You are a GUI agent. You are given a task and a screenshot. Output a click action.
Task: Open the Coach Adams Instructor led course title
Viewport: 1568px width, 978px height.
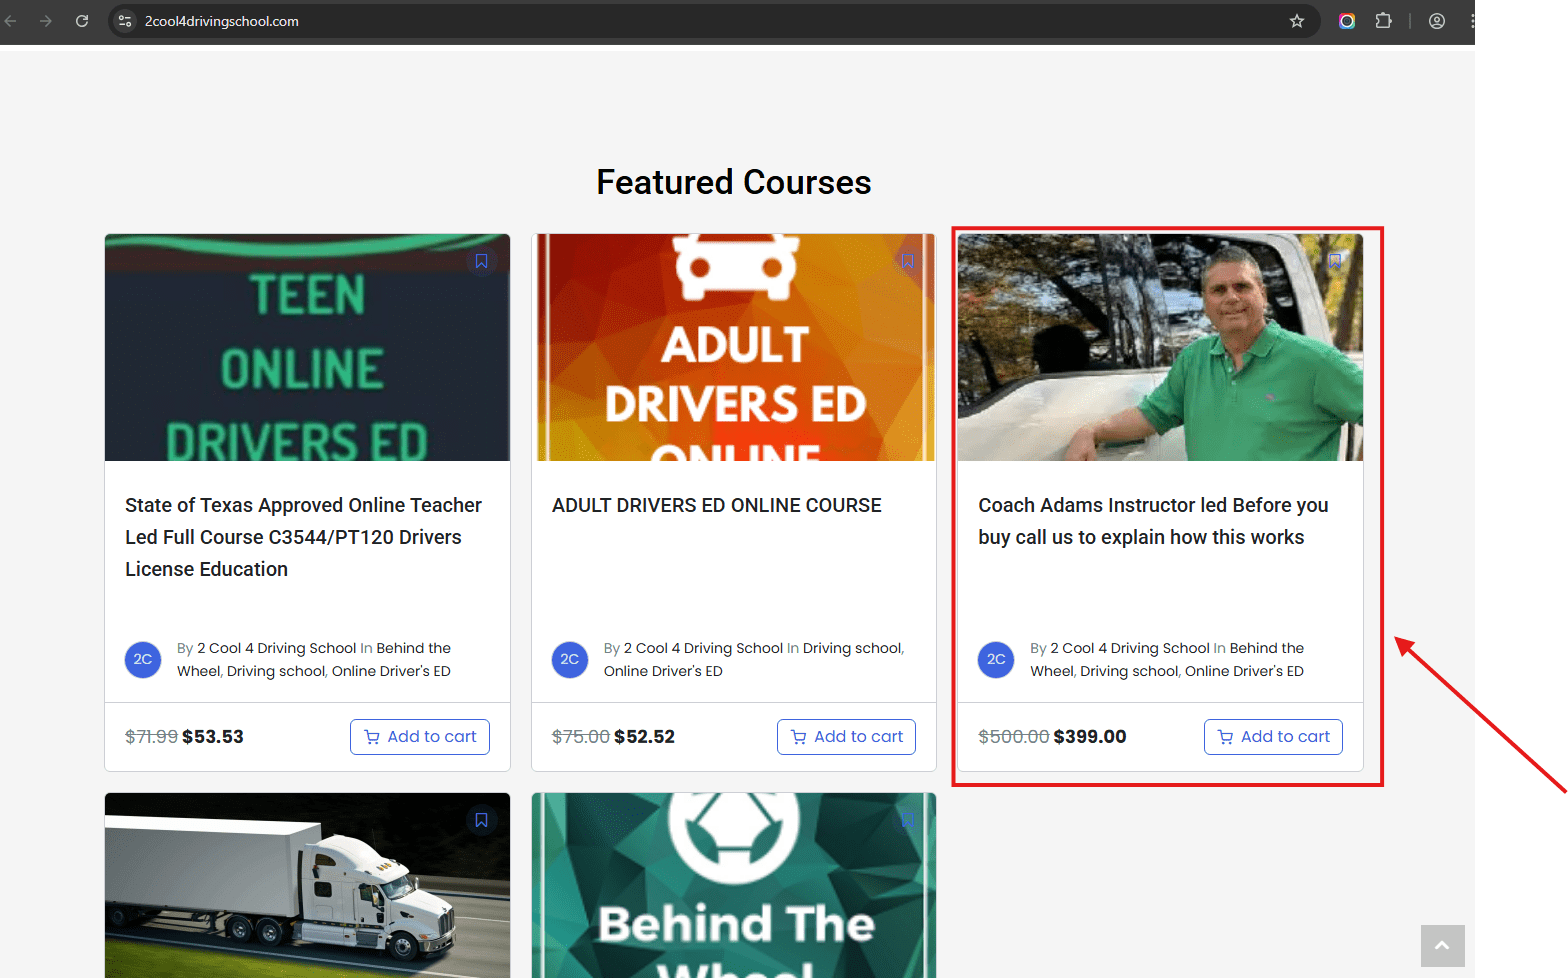(x=1153, y=521)
